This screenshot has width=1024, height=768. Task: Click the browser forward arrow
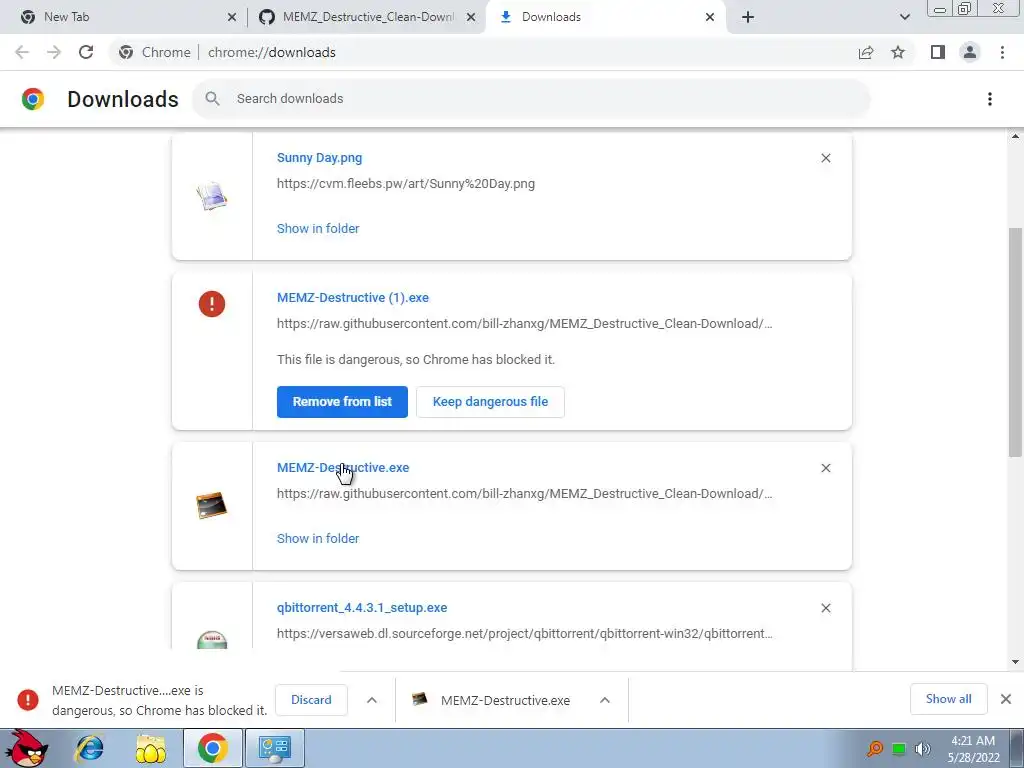point(54,52)
